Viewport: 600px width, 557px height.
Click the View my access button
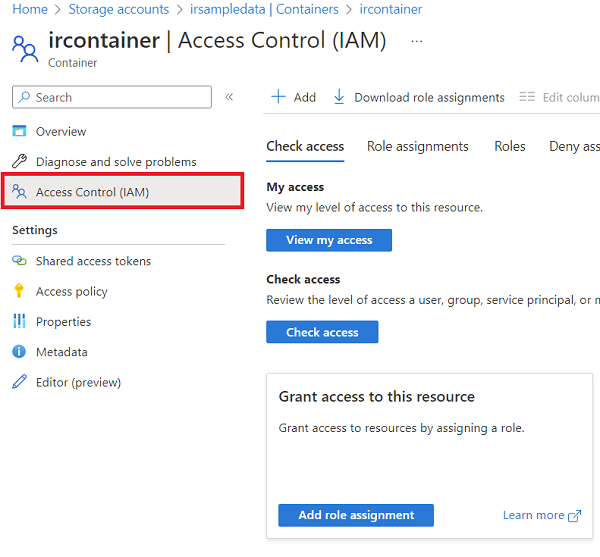[329, 240]
